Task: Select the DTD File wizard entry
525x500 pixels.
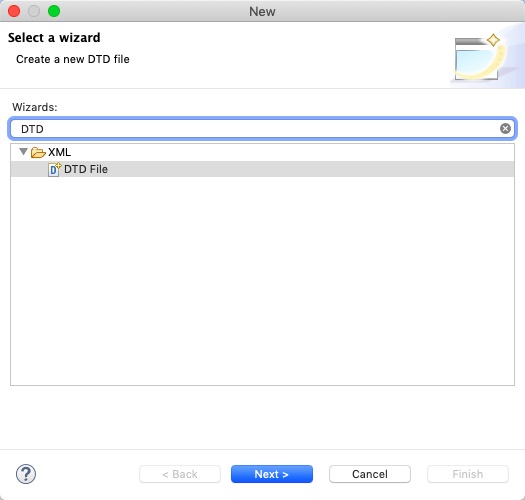Action: [x=262, y=169]
